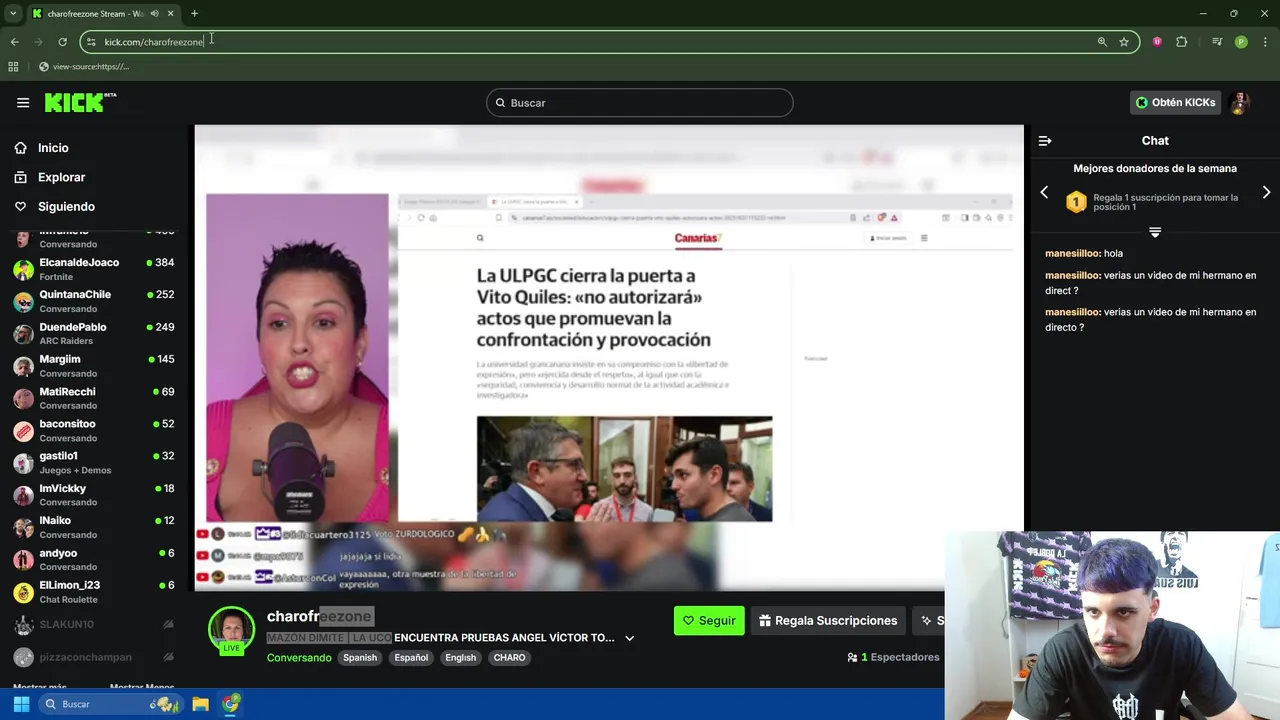Collapse the chat panel arrow icon
1280x720 pixels.
[1045, 141]
